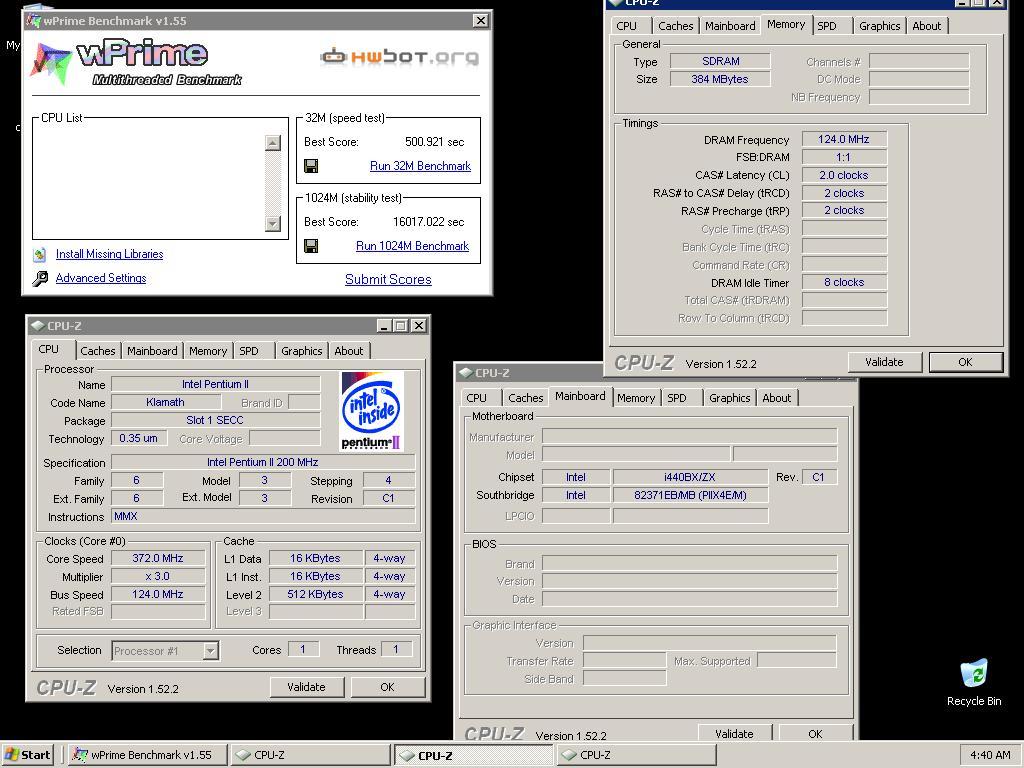
Task: Click Validate in CPU-Z Mainboard window
Action: coord(734,733)
